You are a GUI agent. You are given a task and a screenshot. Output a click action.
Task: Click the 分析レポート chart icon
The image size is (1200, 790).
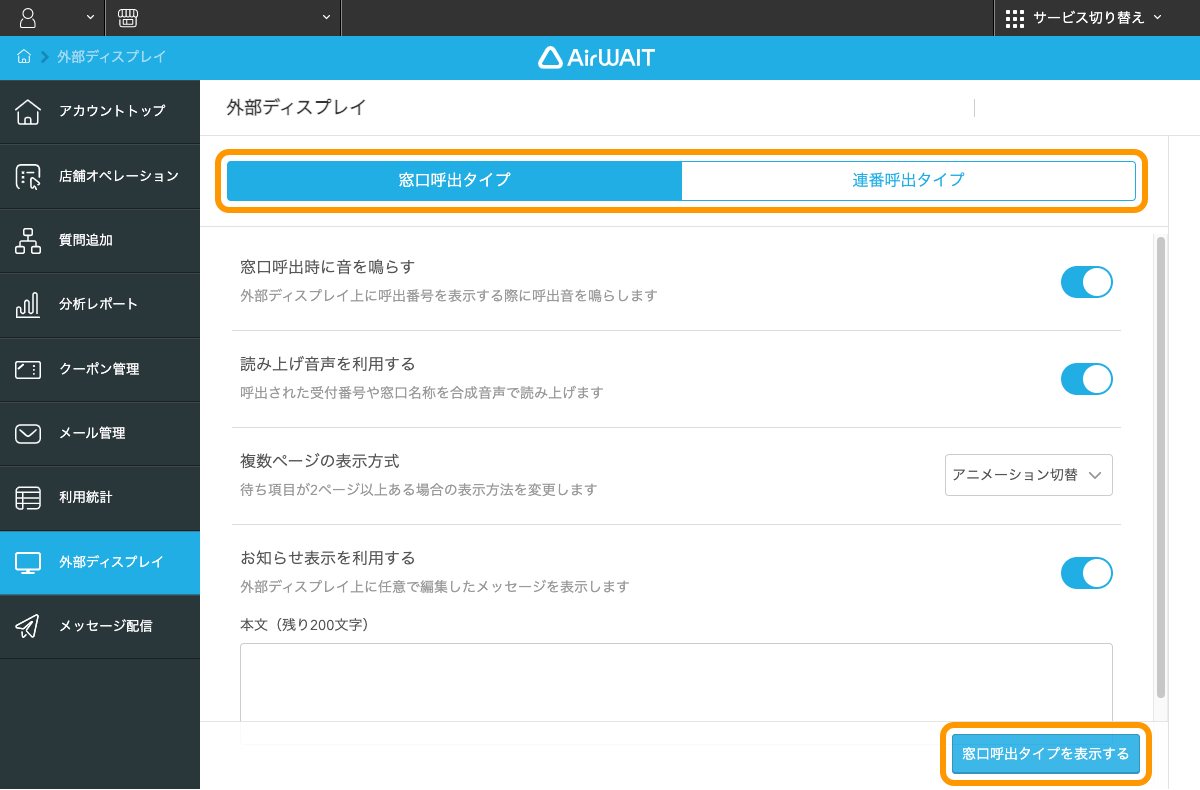click(28, 304)
